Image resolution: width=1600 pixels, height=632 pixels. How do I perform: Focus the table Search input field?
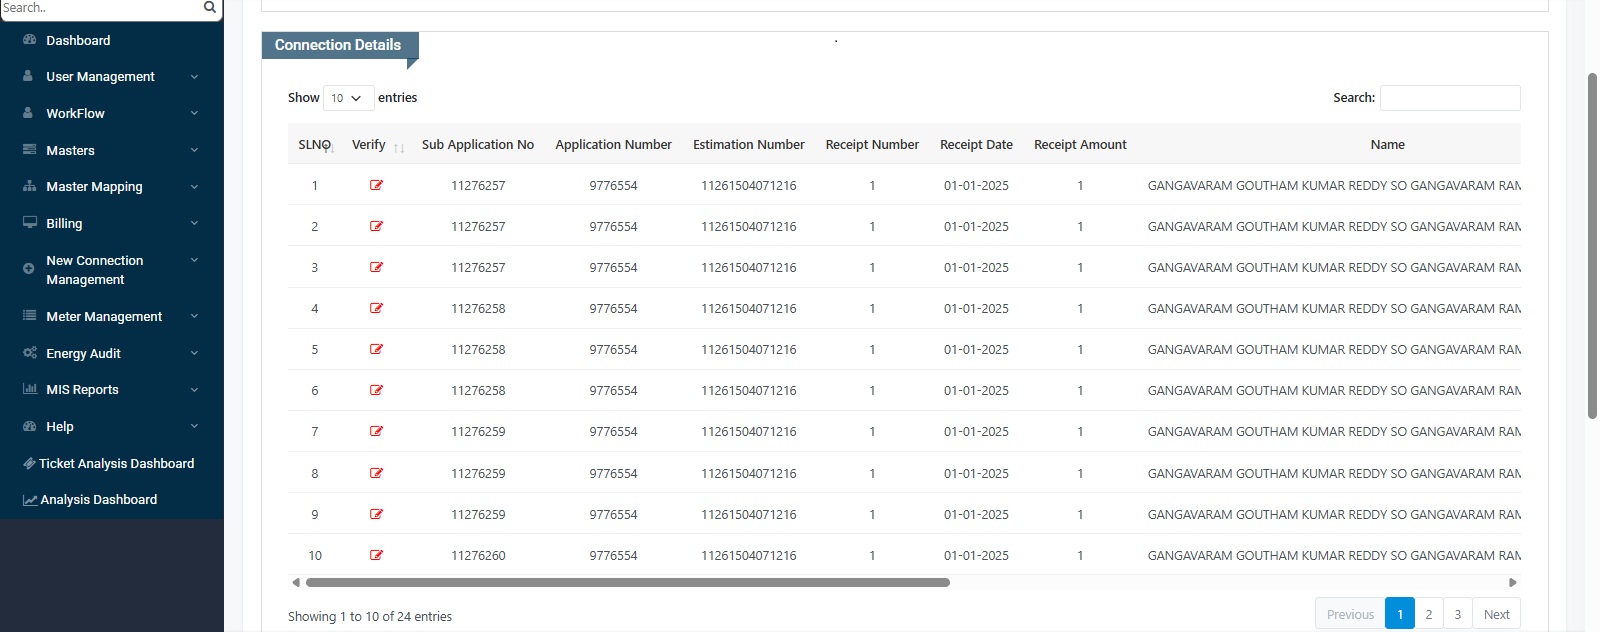pyautogui.click(x=1450, y=98)
